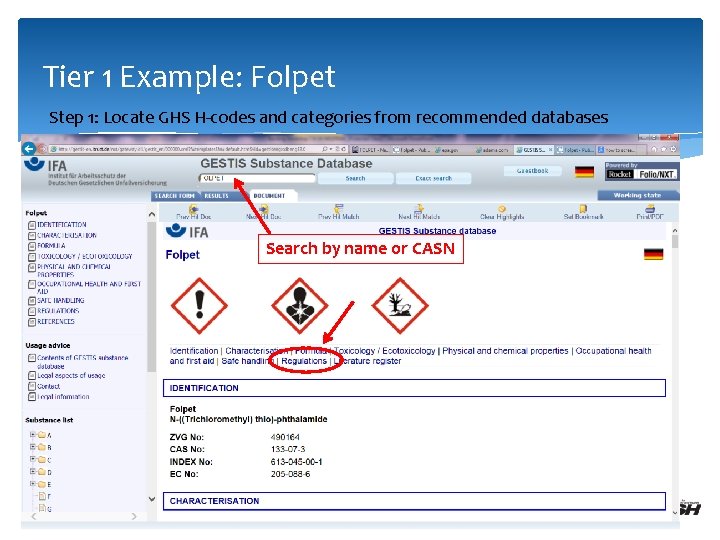This screenshot has height=540, width=720.
Task: Click the environmental hazard pictogram
Action: [399, 305]
